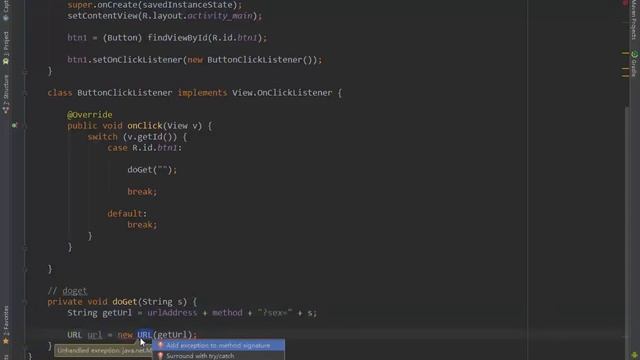Click the bulb icon beside 'Surround with try/catch'
The width and height of the screenshot is (640, 360).
click(x=160, y=356)
